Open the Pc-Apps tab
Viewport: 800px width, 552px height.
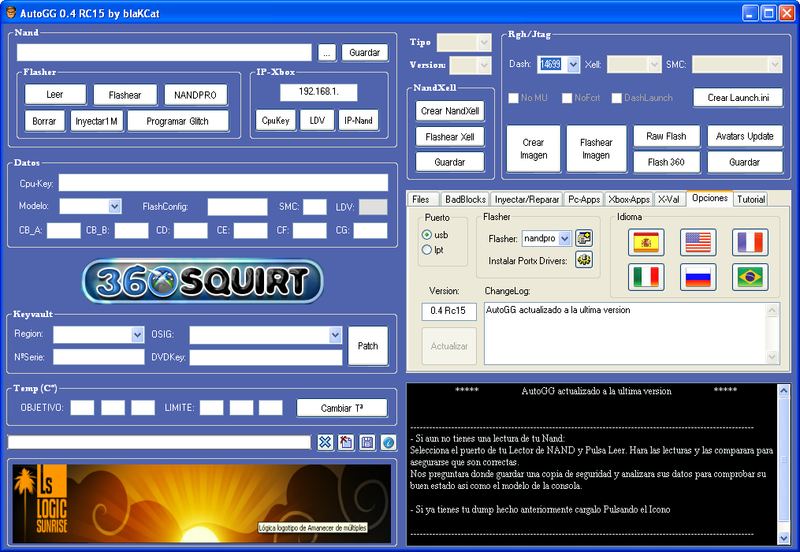tap(584, 199)
